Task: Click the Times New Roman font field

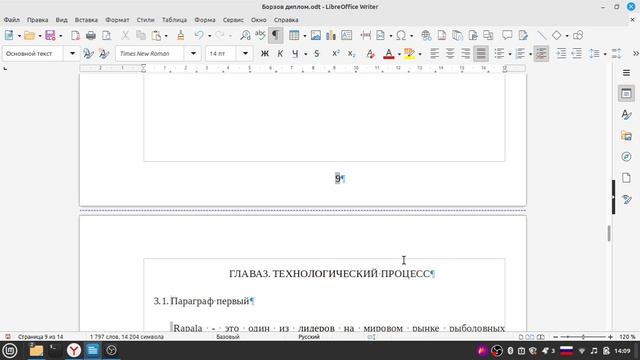Action: click(x=151, y=53)
